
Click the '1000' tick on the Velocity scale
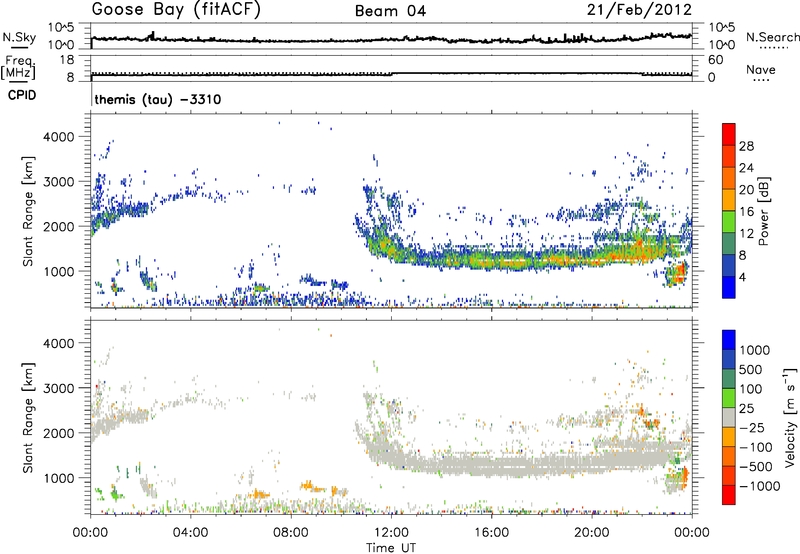(754, 350)
